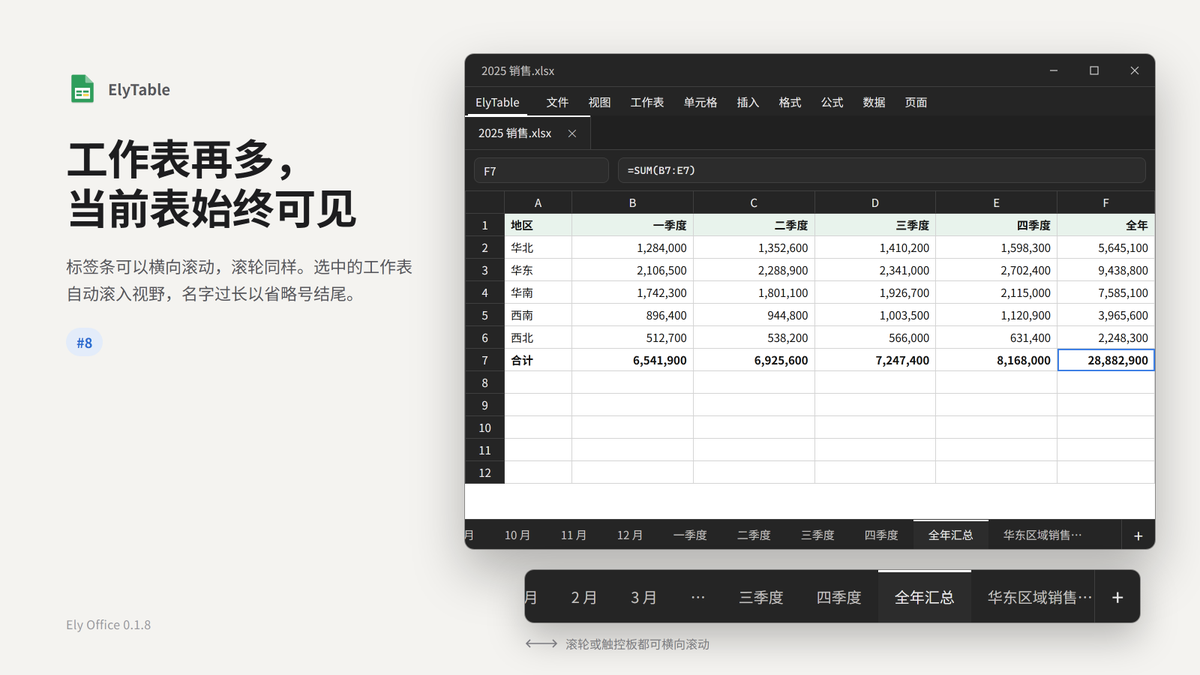The image size is (1200, 675).
Task: Select 全年汇总 sheet tab in window
Action: 951,535
